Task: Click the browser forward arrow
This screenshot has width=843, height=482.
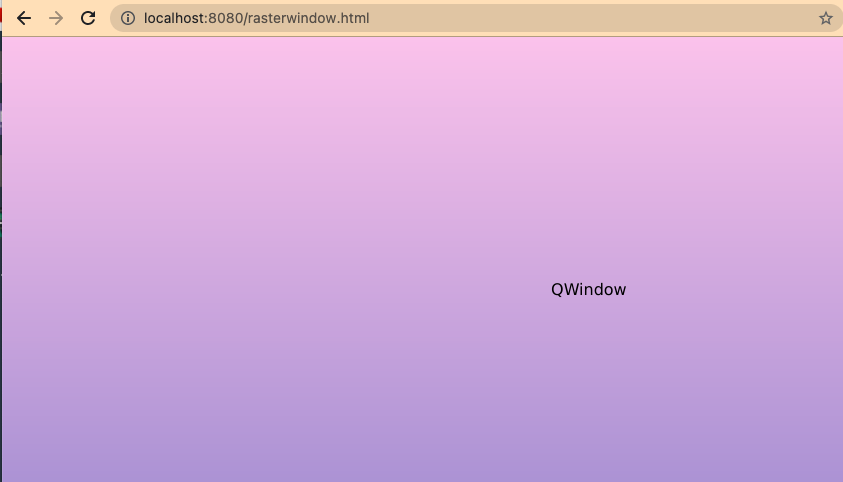Action: pyautogui.click(x=56, y=18)
